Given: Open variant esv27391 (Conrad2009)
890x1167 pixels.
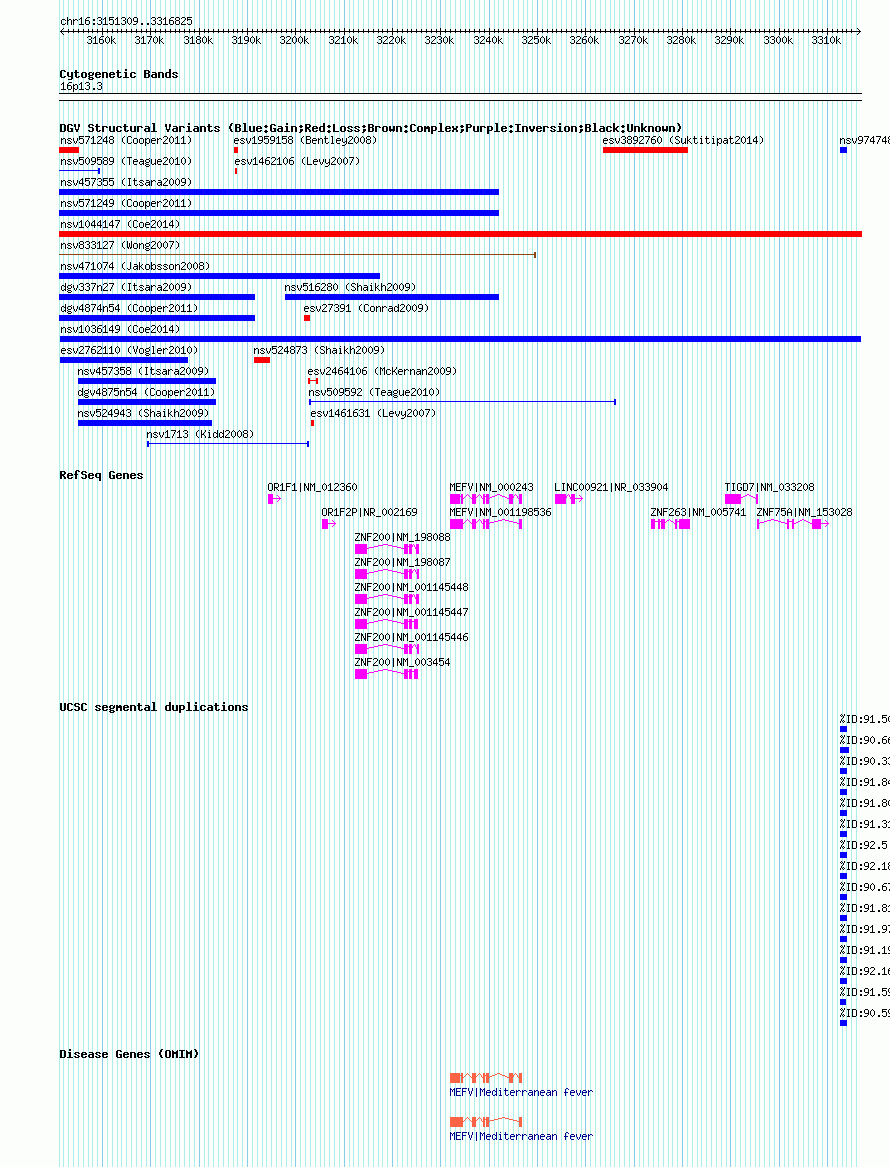Looking at the screenshot, I should [x=366, y=307].
